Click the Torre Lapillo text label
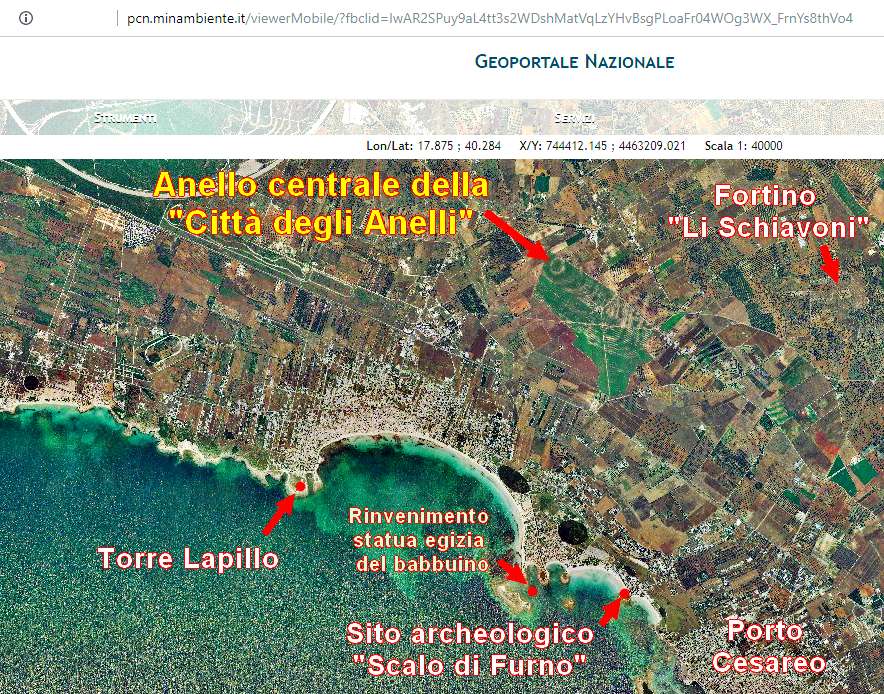Image resolution: width=884 pixels, height=694 pixels. click(x=188, y=558)
